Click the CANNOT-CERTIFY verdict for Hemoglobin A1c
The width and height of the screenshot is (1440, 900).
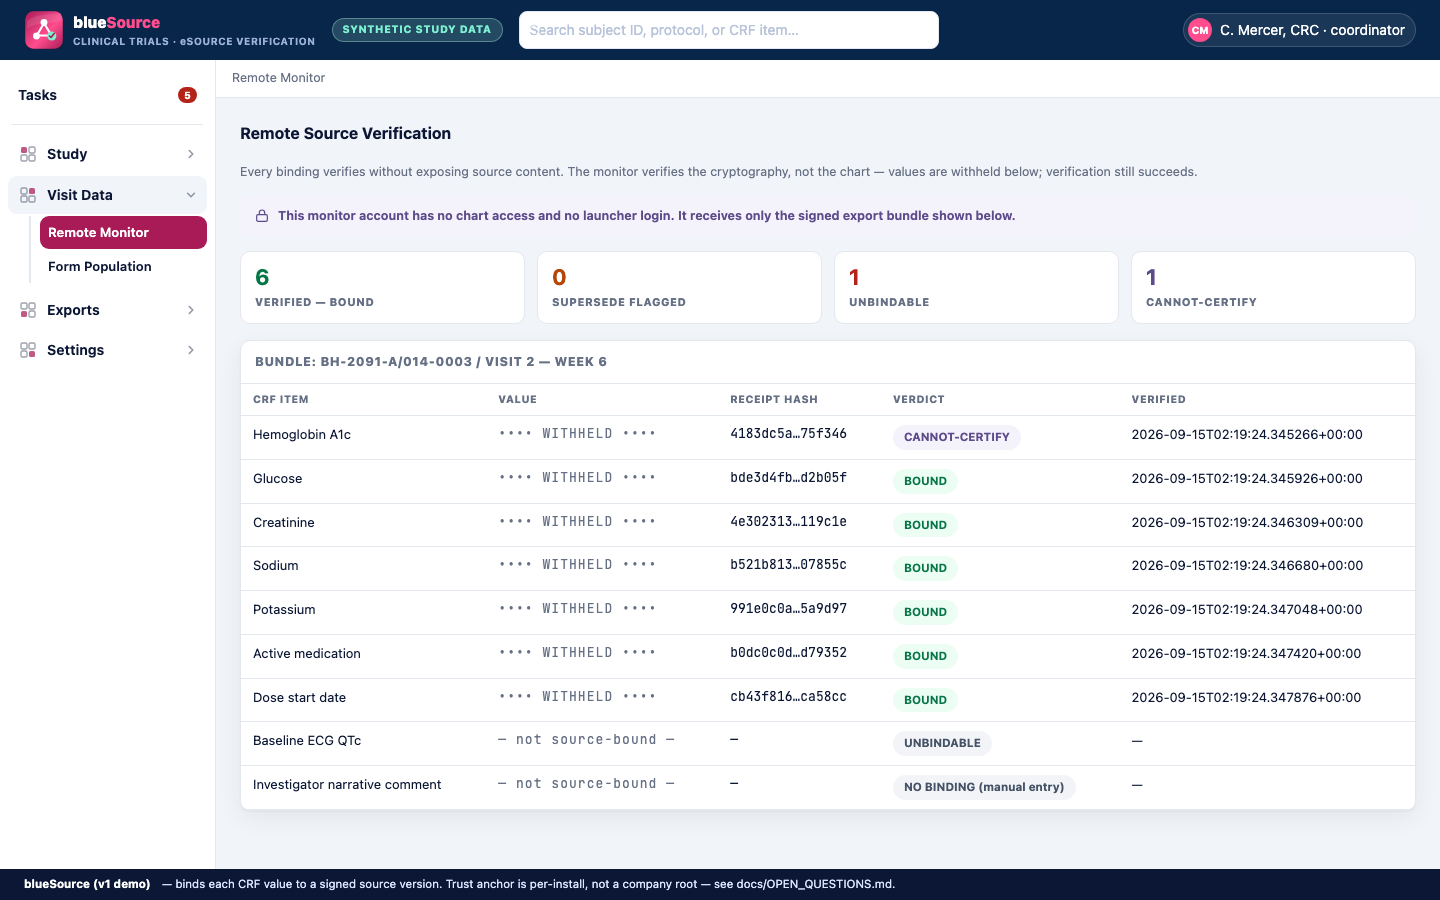coord(957,437)
